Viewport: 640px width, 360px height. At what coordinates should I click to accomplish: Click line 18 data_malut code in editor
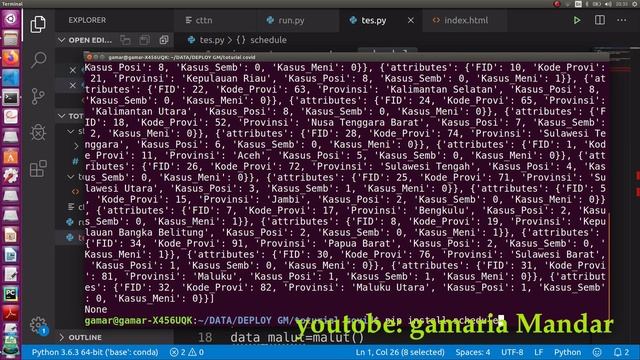[296, 338]
